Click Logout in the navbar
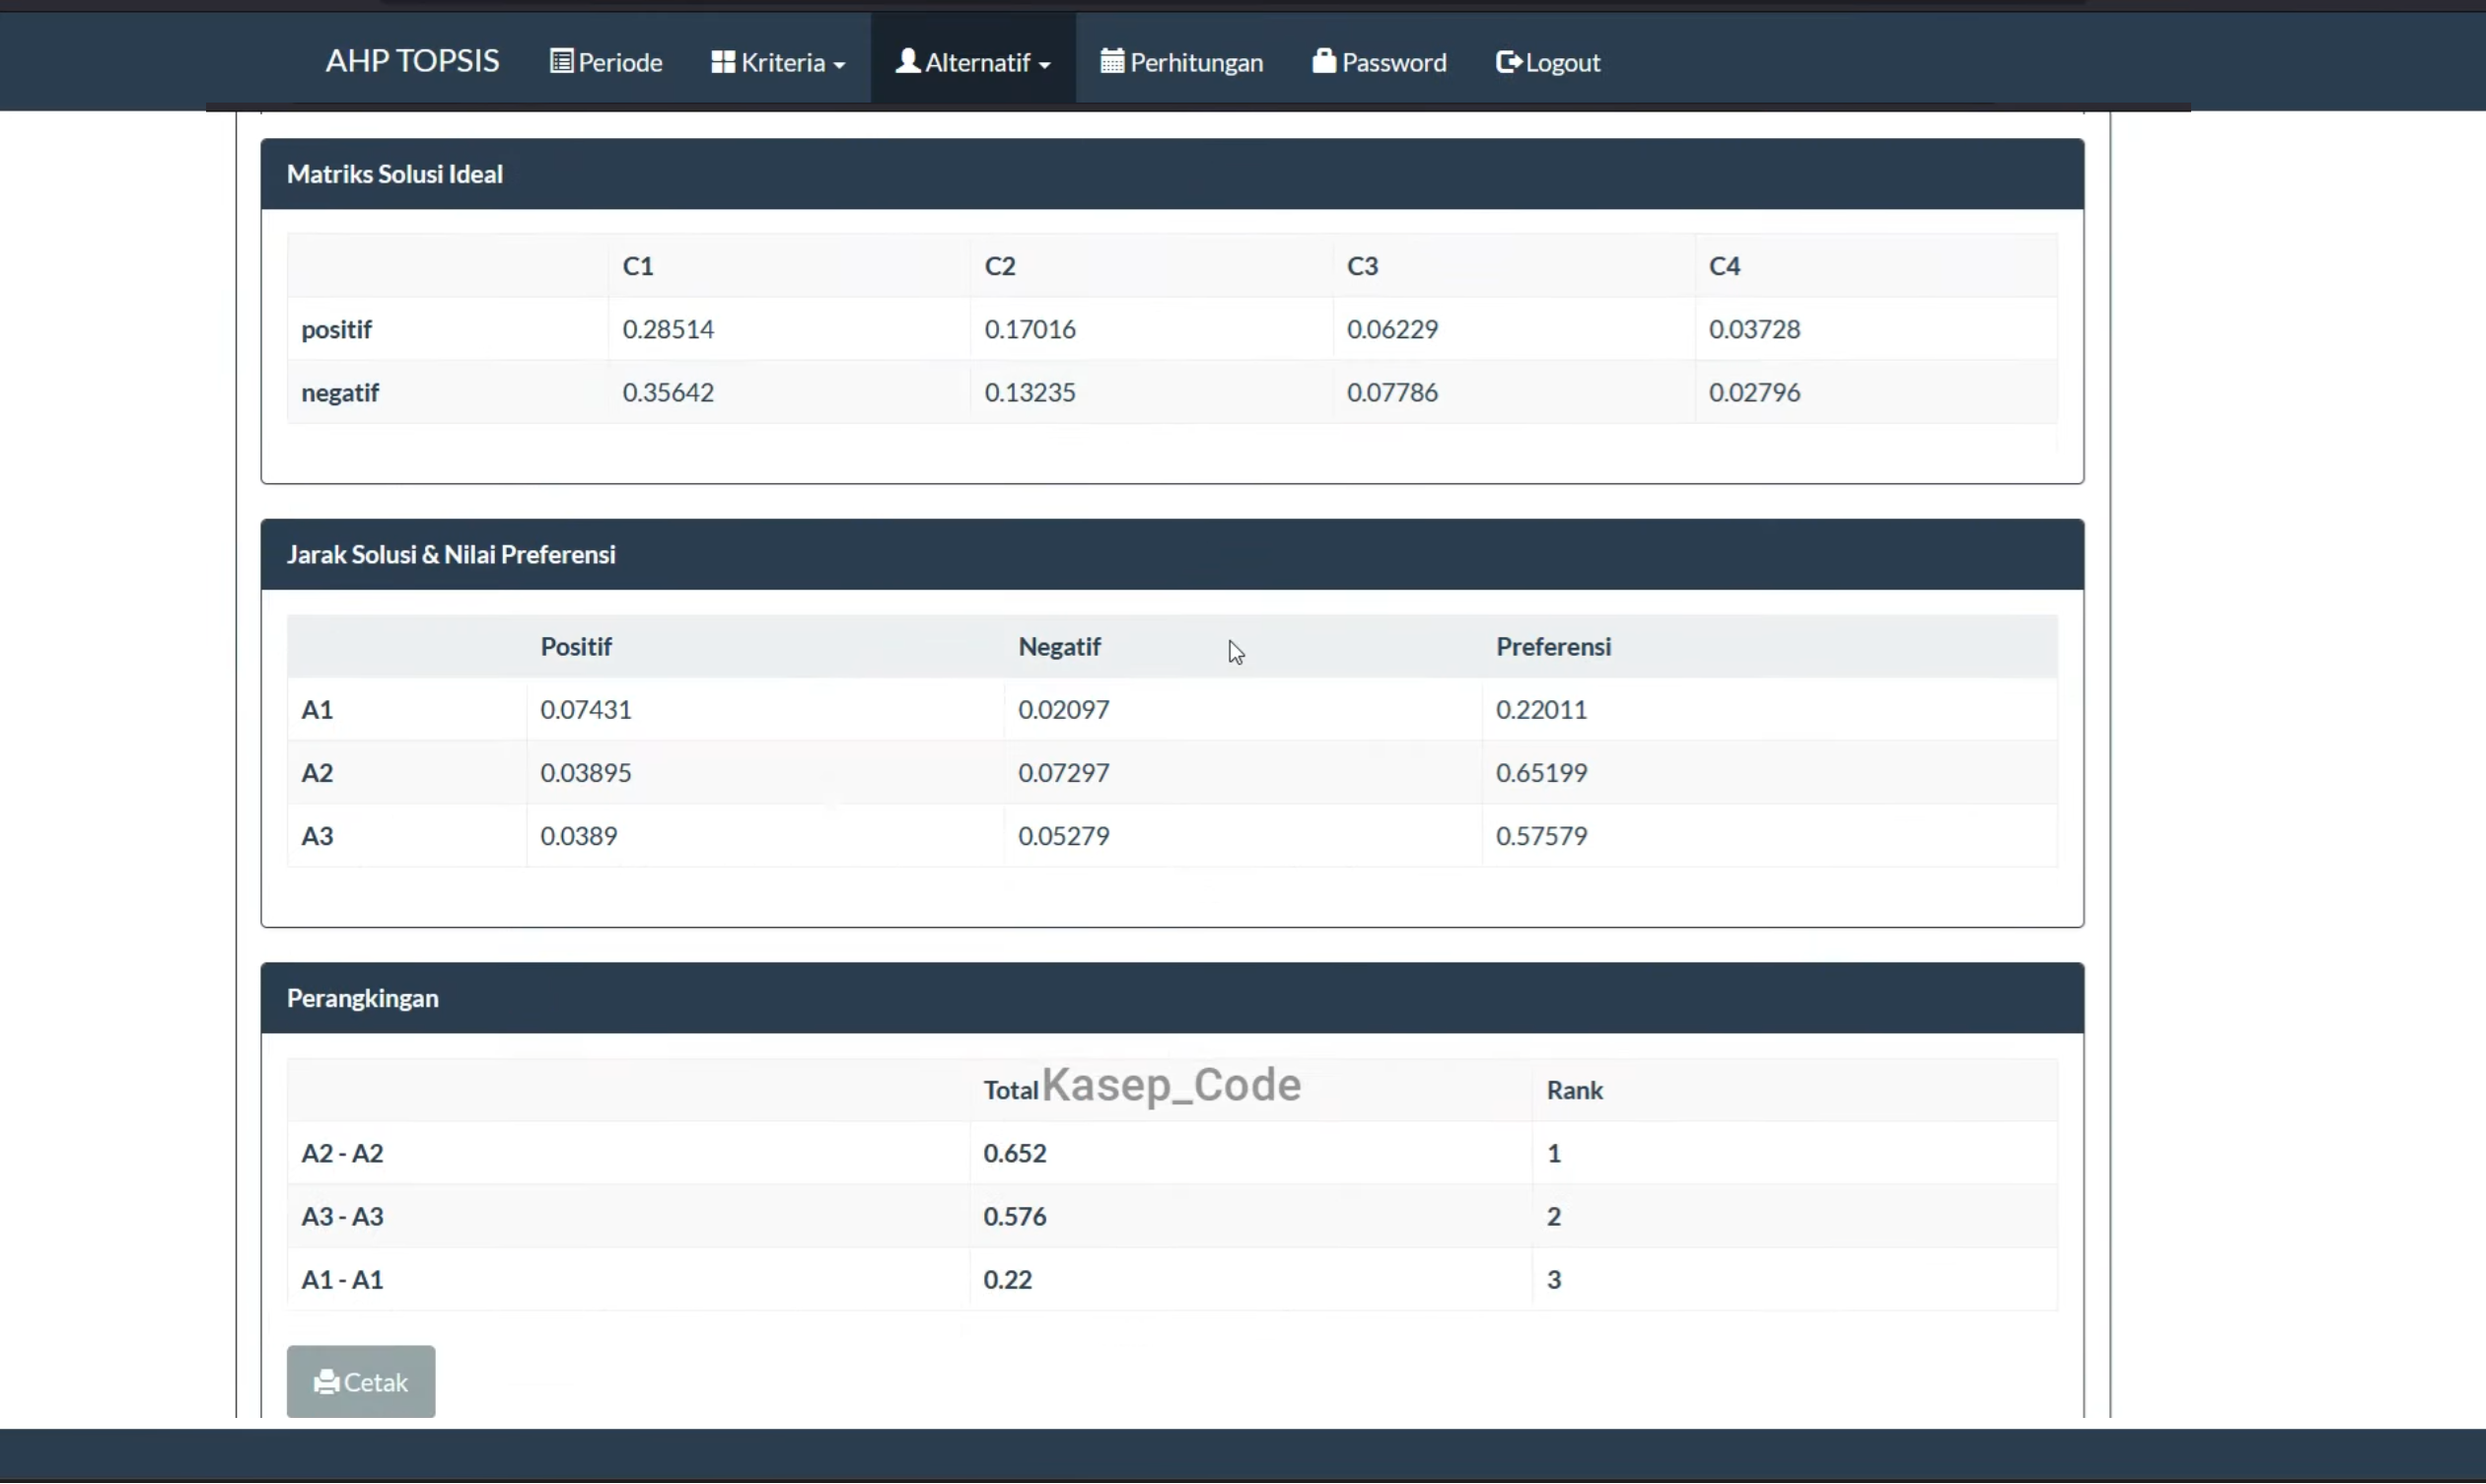The width and height of the screenshot is (2486, 1484). (x=1548, y=62)
